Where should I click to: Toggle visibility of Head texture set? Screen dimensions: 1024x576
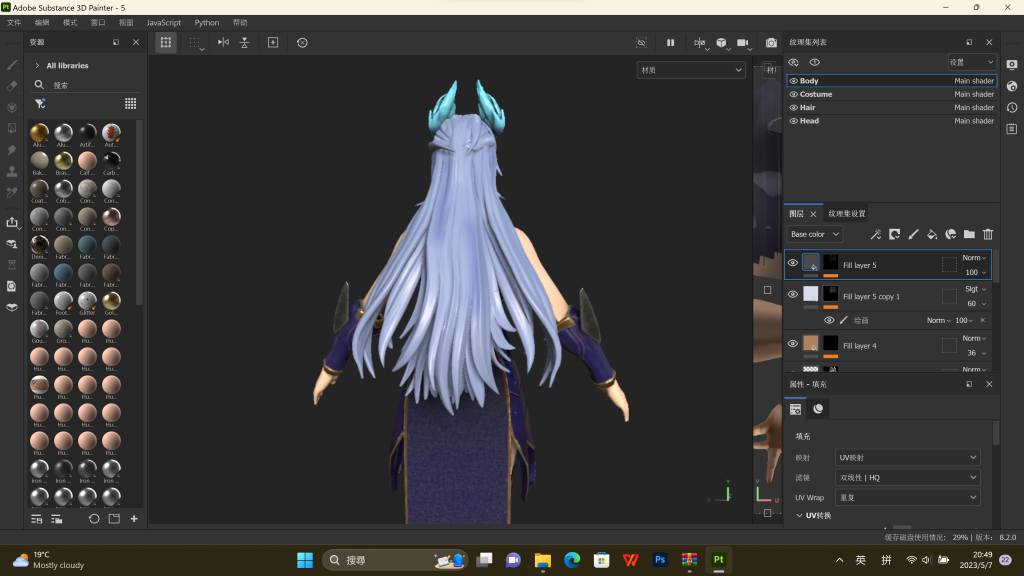pos(793,121)
